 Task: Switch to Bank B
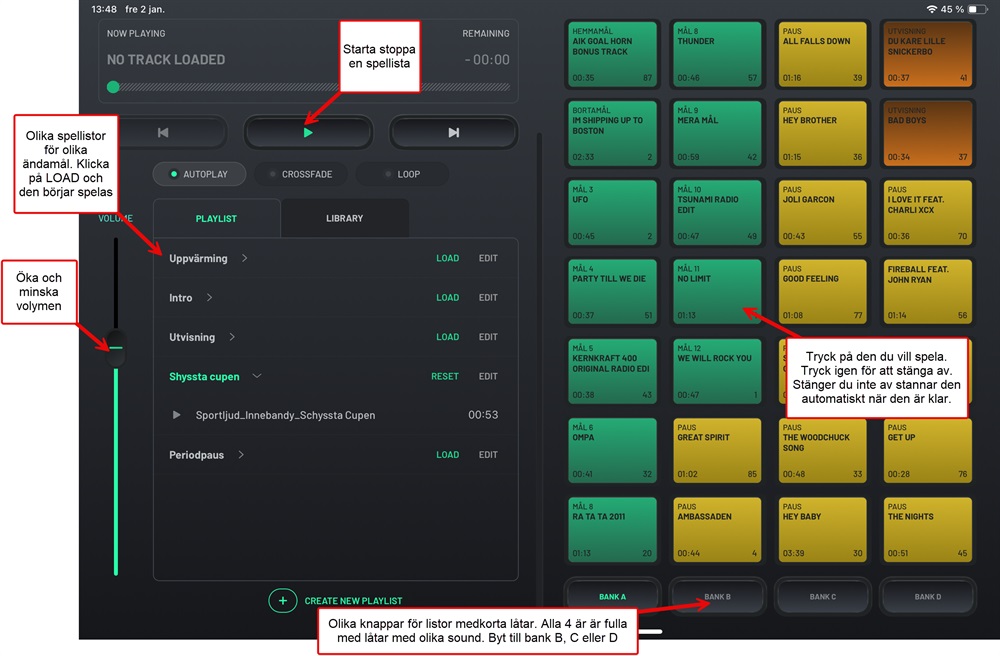pyautogui.click(x=717, y=597)
